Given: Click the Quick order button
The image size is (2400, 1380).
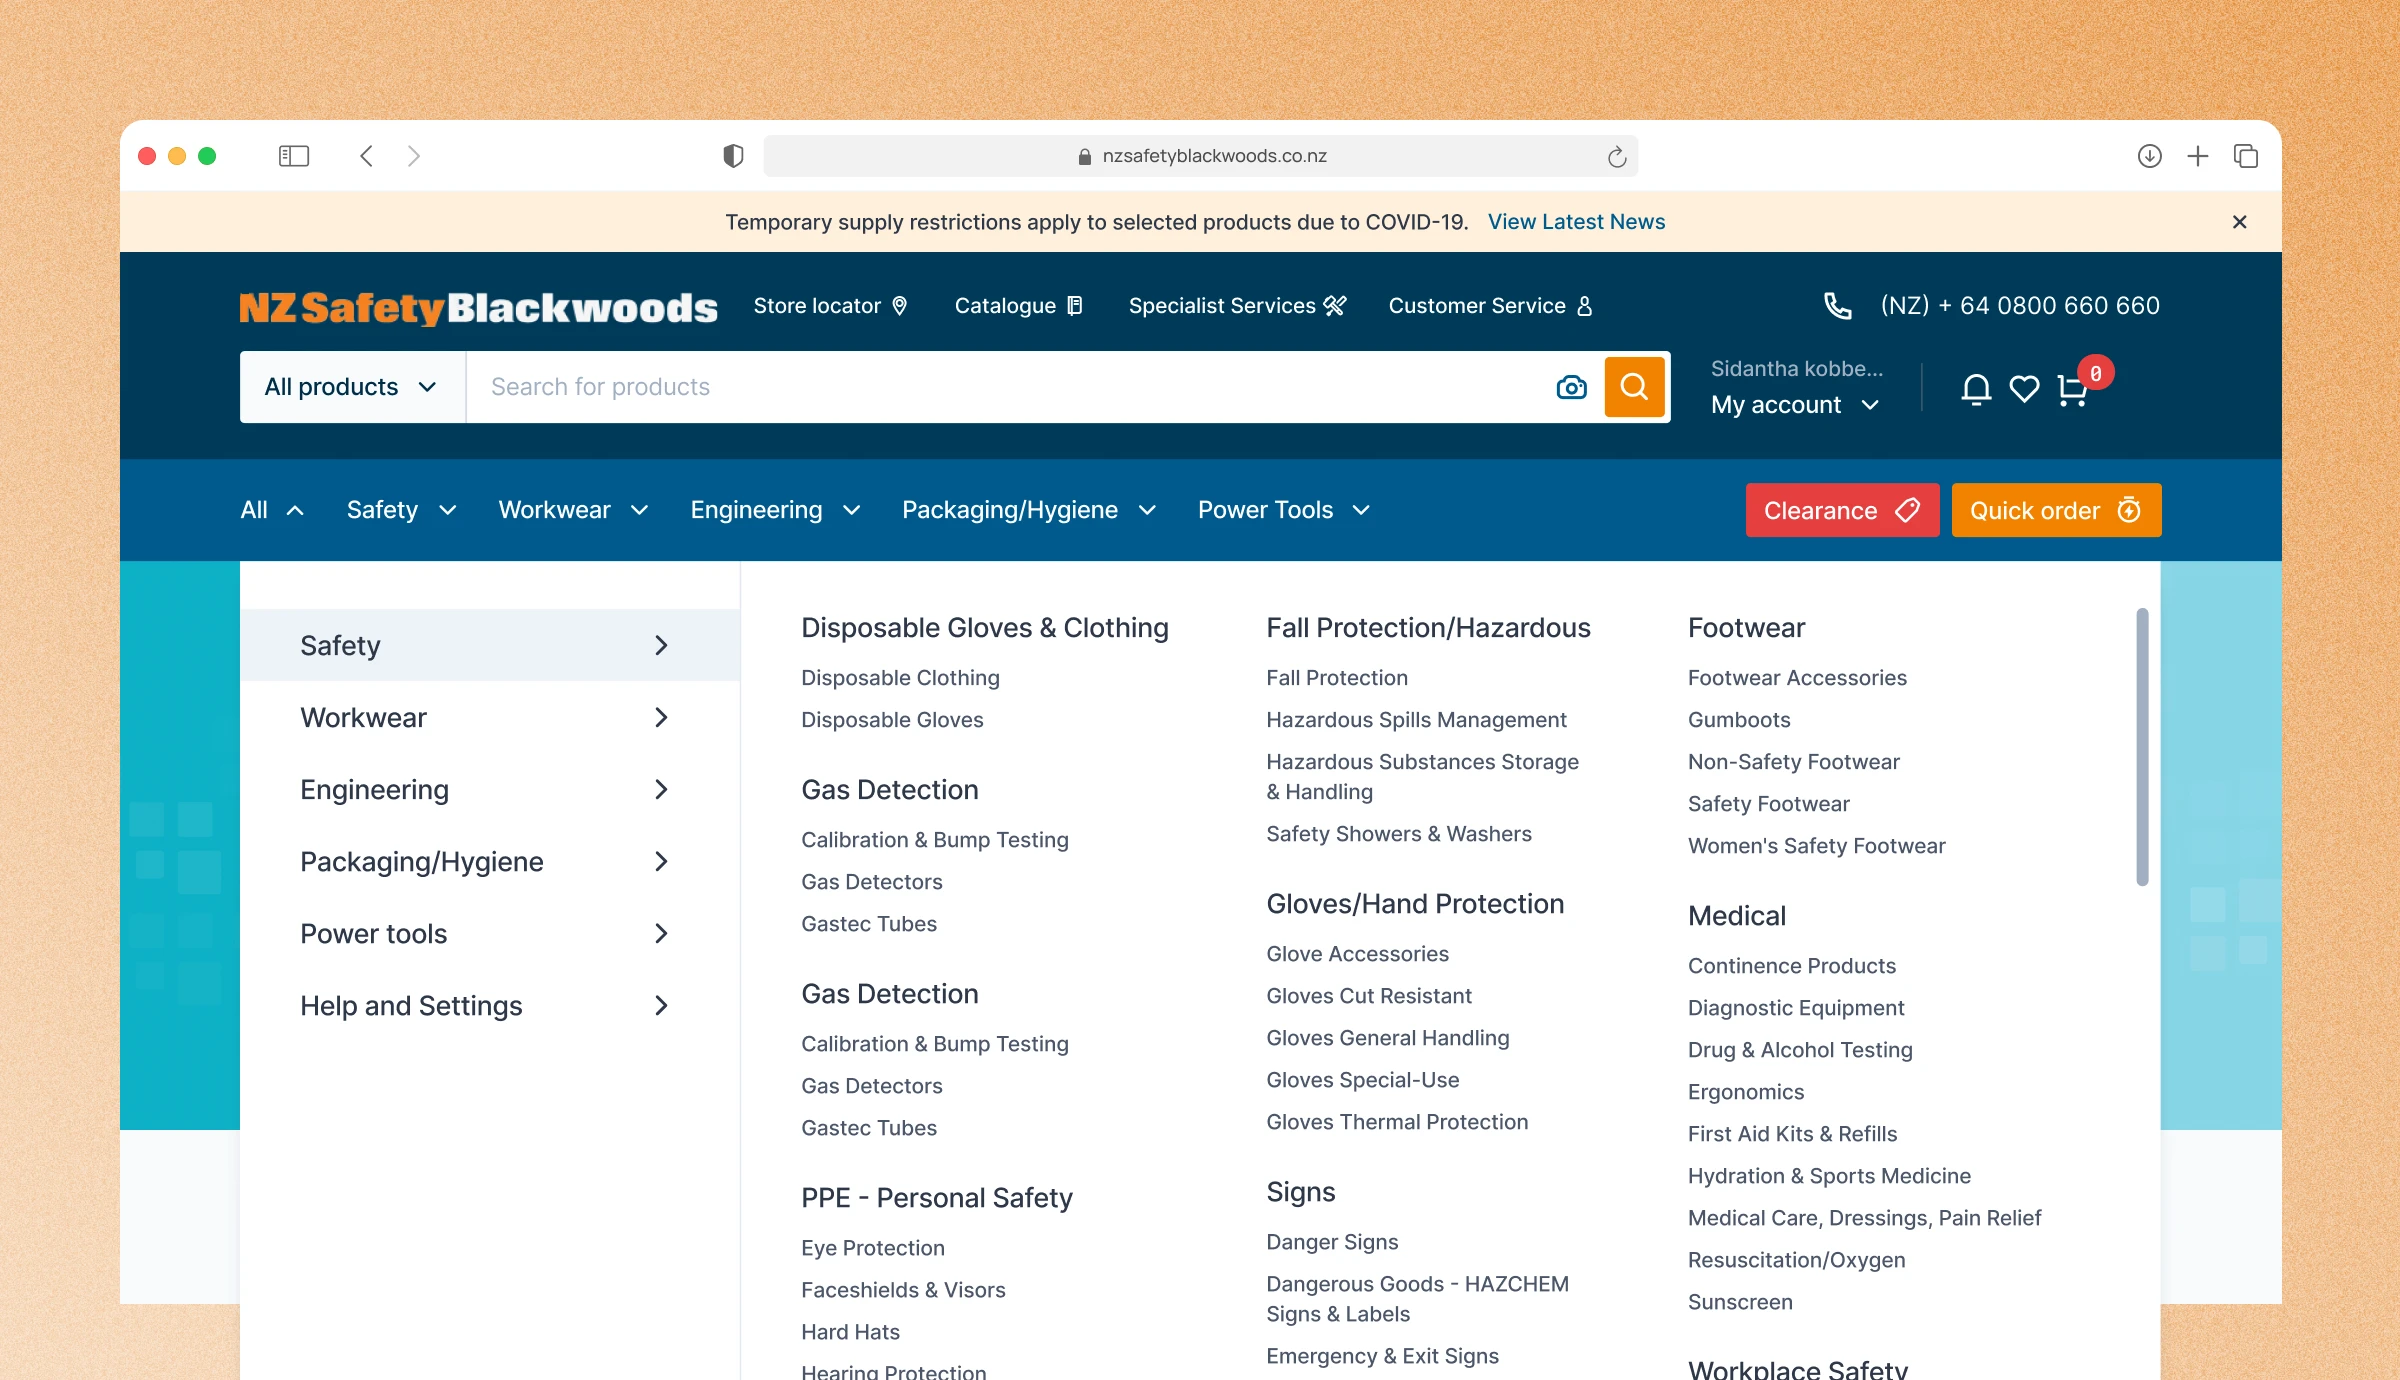Looking at the screenshot, I should 2056,510.
